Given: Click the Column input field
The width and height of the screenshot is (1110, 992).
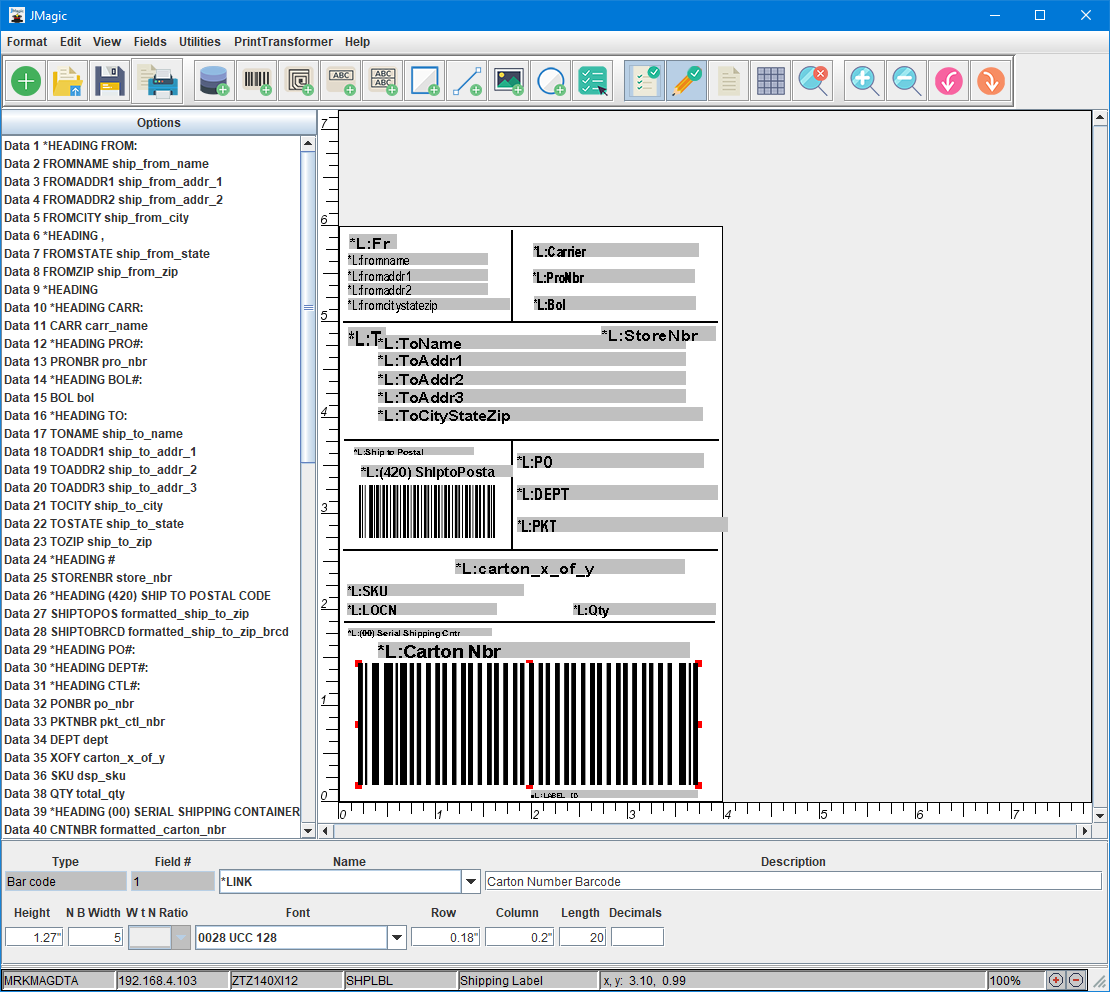Looking at the screenshot, I should tap(520, 937).
